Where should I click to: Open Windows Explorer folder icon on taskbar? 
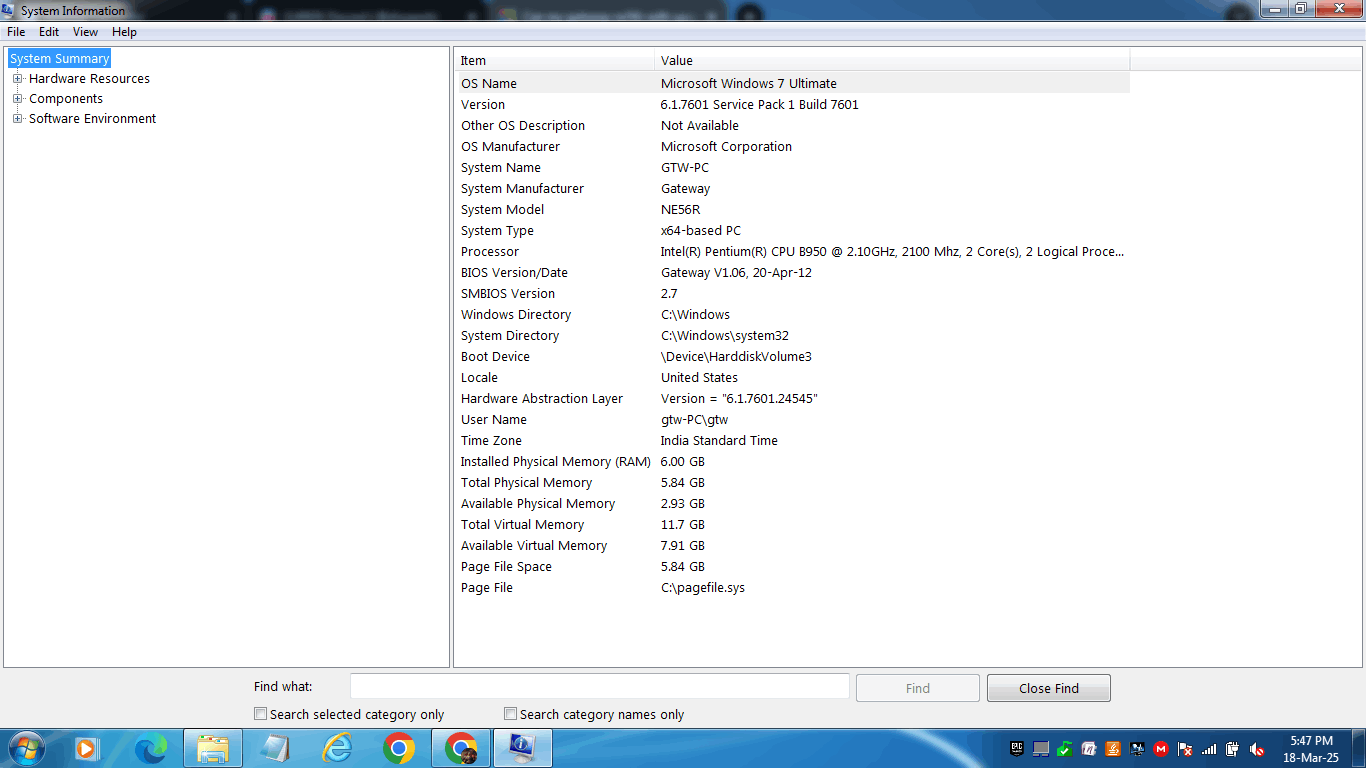tap(213, 748)
